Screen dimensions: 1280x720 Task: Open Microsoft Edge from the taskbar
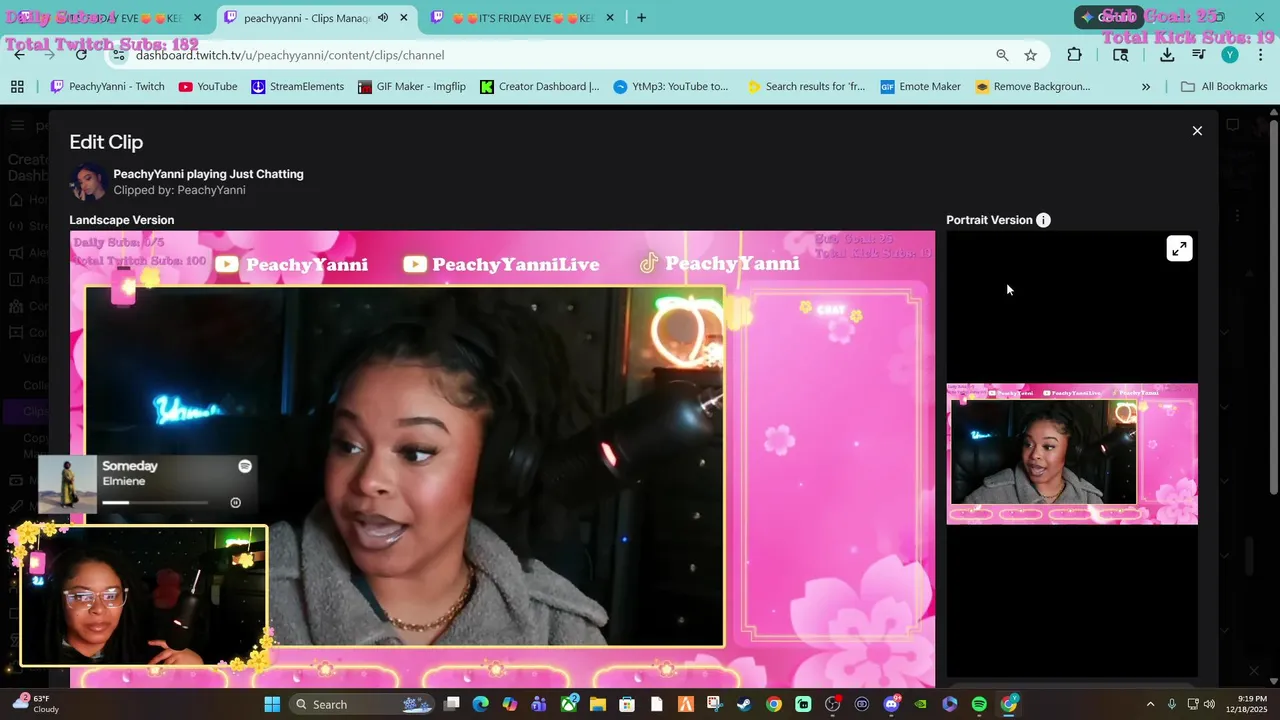(x=481, y=704)
